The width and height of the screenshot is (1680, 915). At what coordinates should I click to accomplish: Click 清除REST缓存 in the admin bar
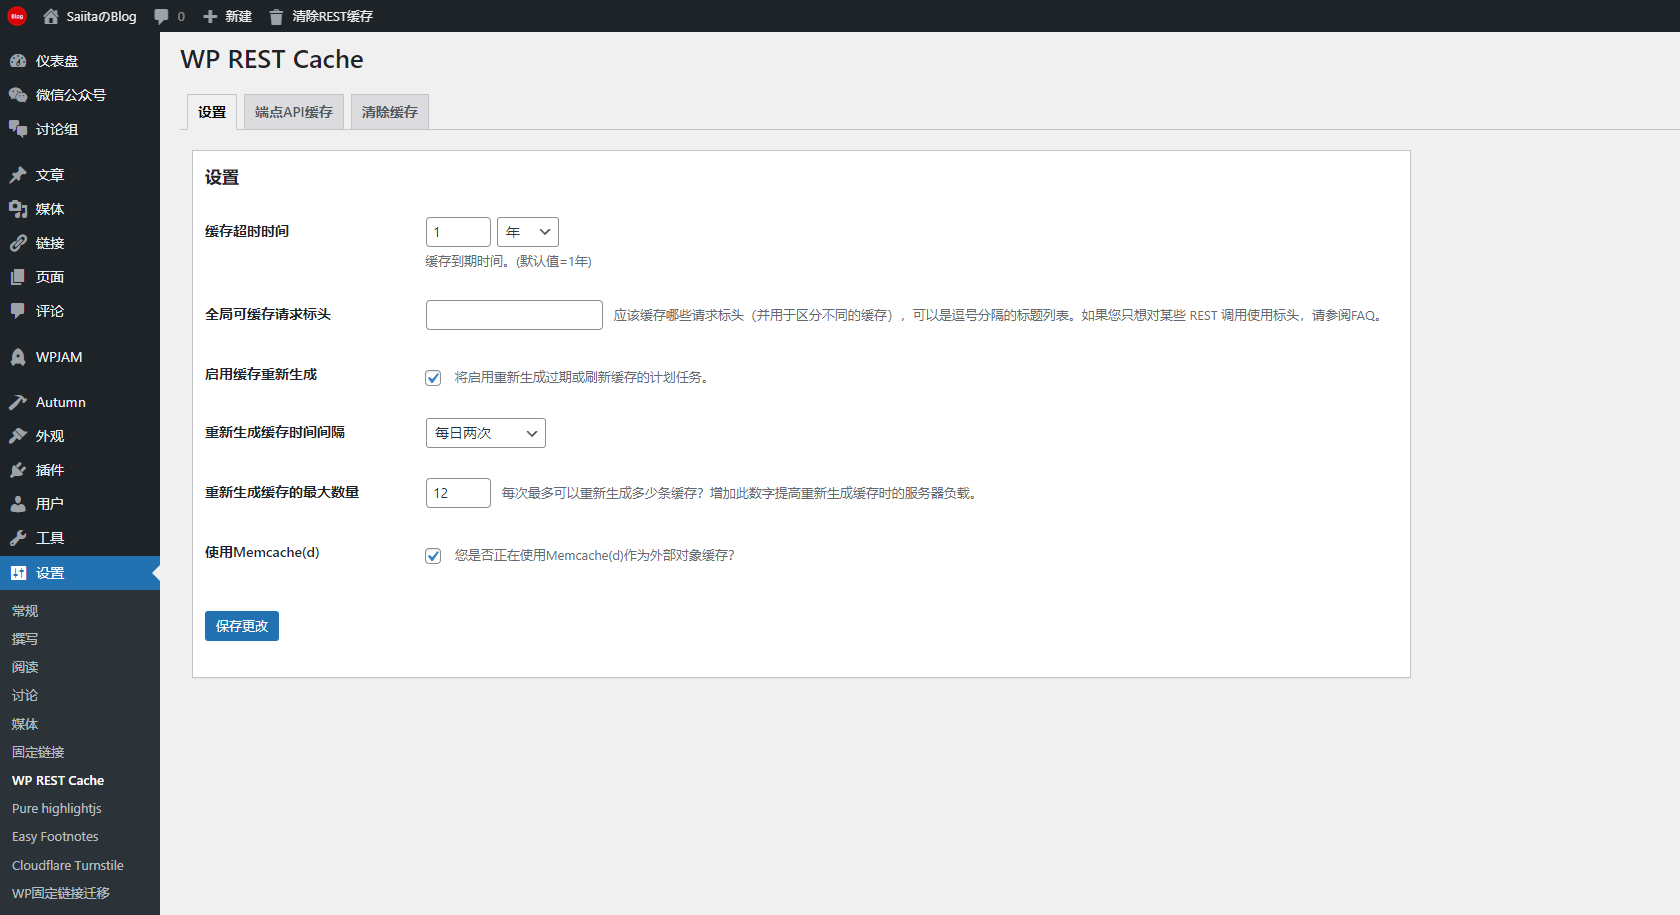coord(330,16)
